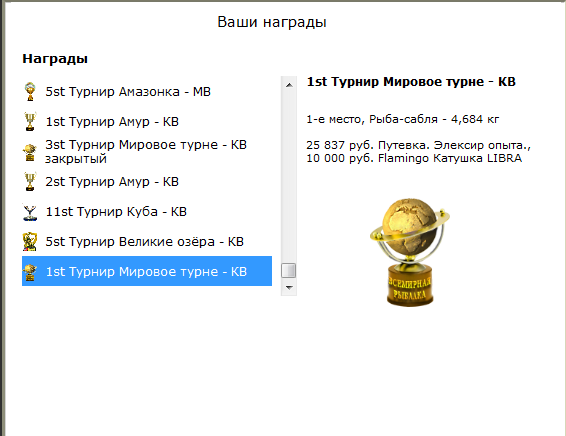Select 5st Турнир Великие озёра - КВ

(147, 241)
